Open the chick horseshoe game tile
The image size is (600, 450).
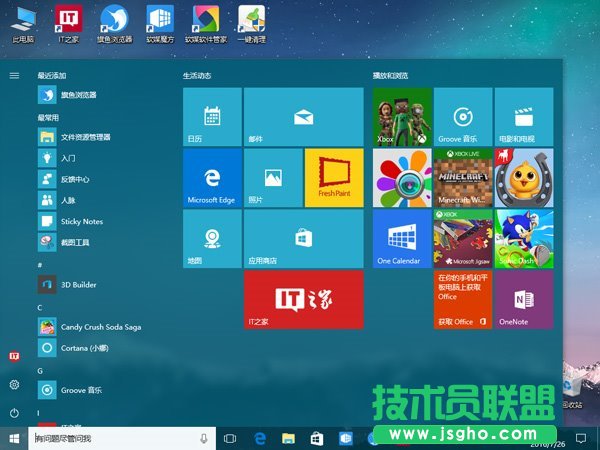click(x=524, y=178)
